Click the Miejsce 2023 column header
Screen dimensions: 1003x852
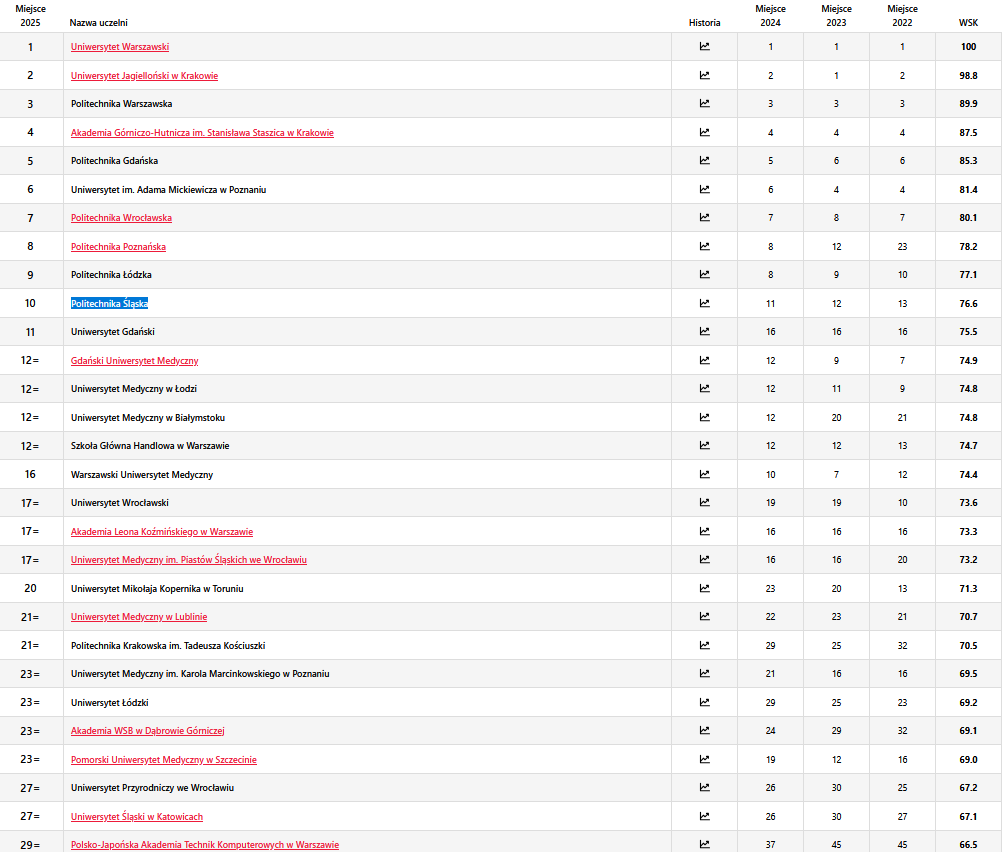(836, 16)
